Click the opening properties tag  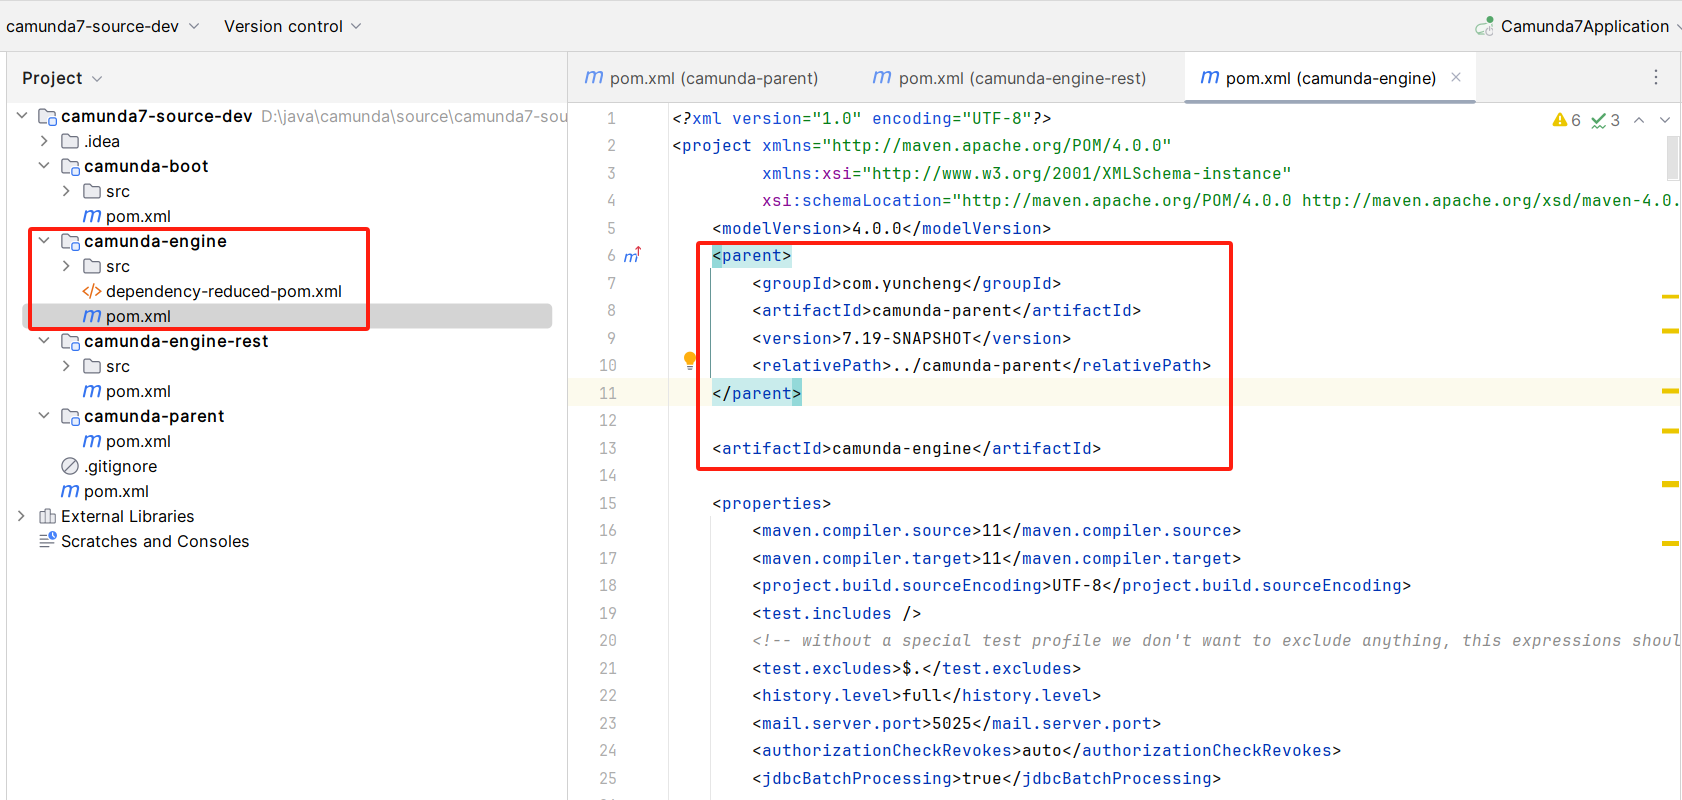pyautogui.click(x=771, y=504)
